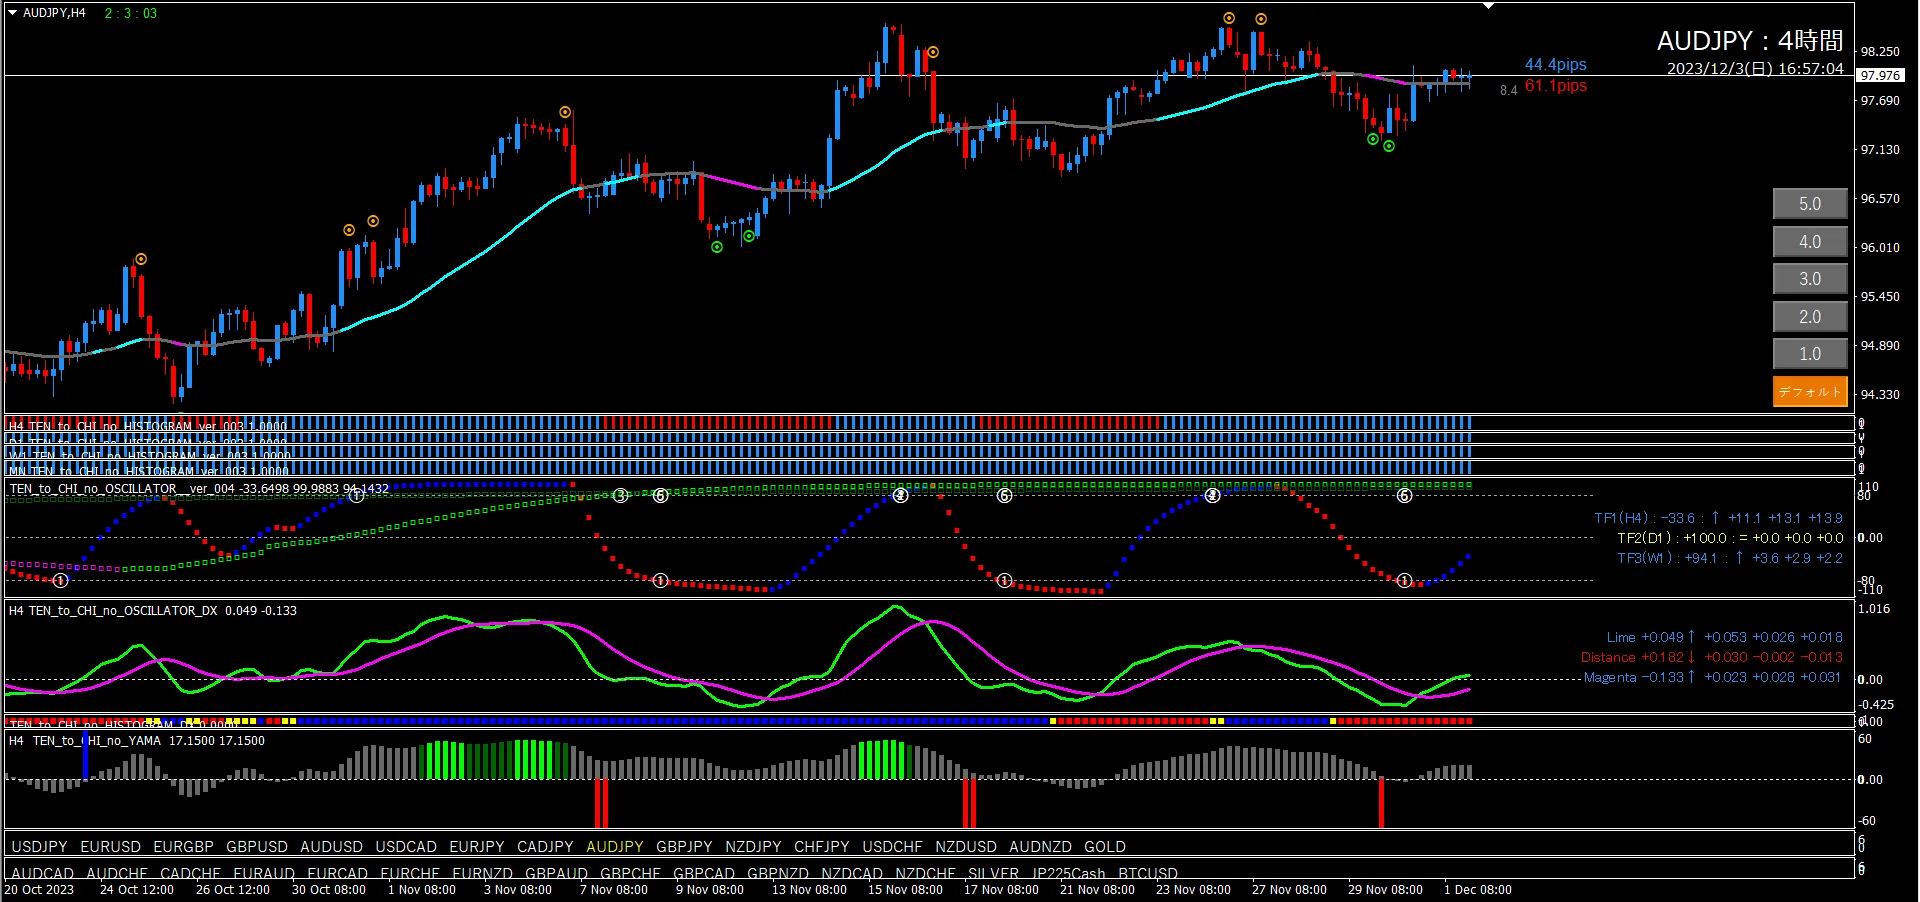Click the chart shift triangle marker at top
The width and height of the screenshot is (1920, 902).
(1488, 6)
